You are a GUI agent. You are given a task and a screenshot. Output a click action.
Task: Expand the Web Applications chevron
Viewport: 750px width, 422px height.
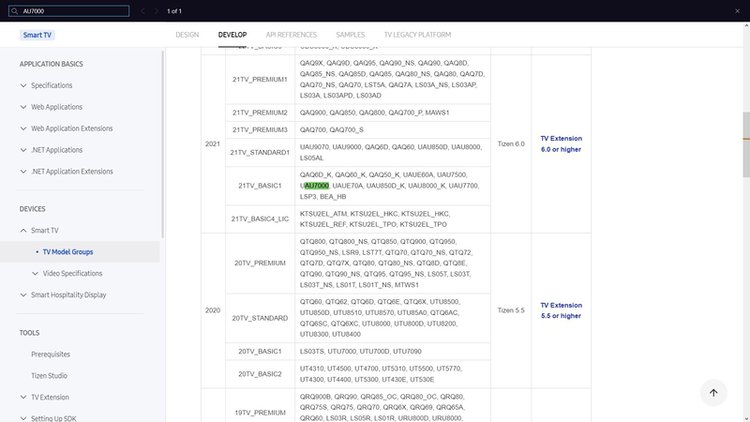(23, 107)
